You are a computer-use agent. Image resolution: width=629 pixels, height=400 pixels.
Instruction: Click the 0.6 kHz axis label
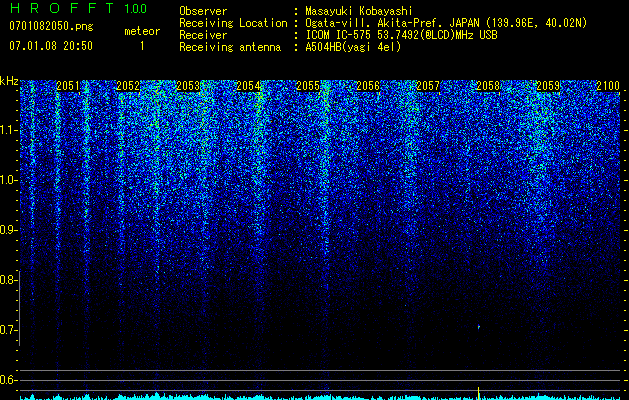8,380
